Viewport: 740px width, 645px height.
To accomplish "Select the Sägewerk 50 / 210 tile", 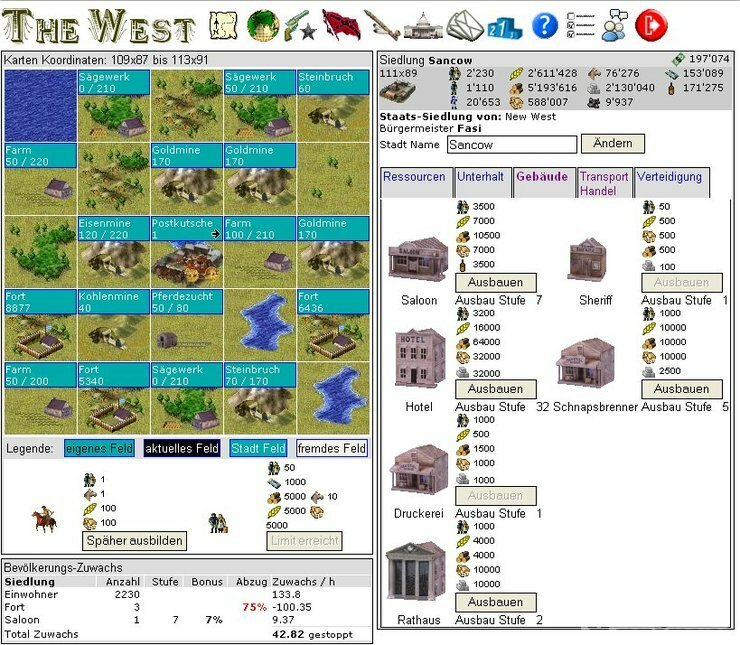I will click(x=260, y=105).
